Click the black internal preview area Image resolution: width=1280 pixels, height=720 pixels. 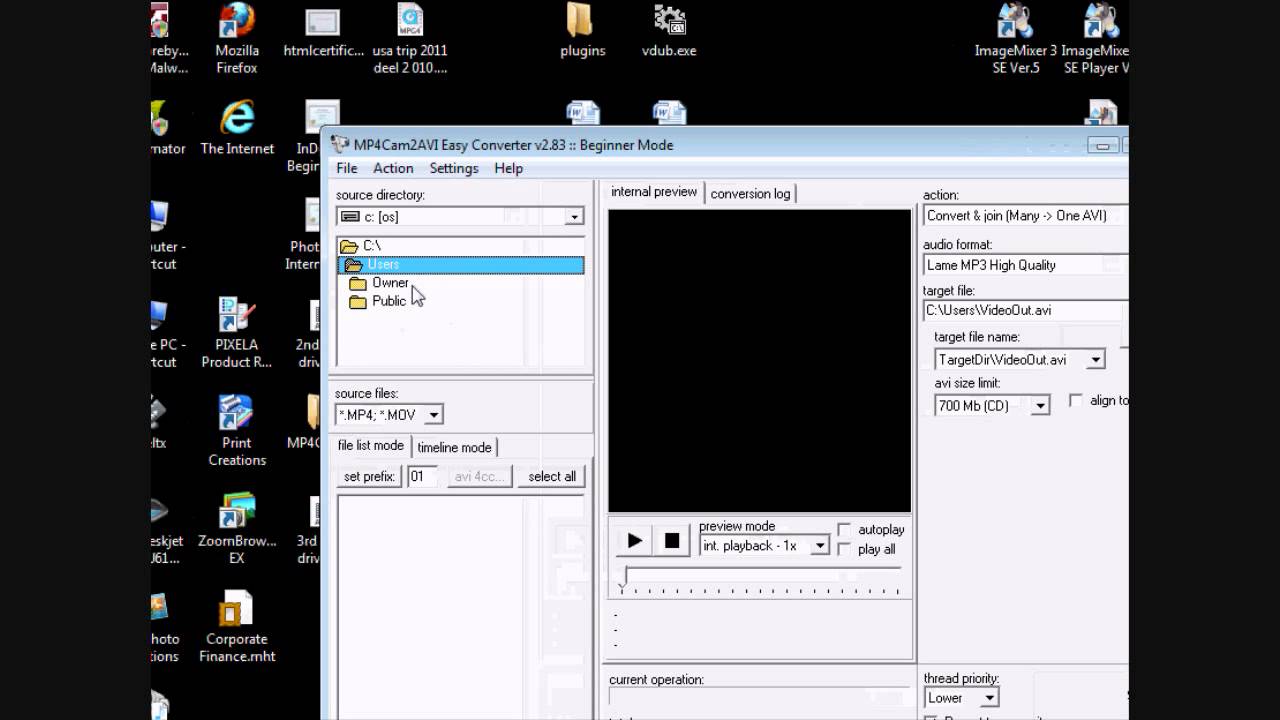coord(760,361)
